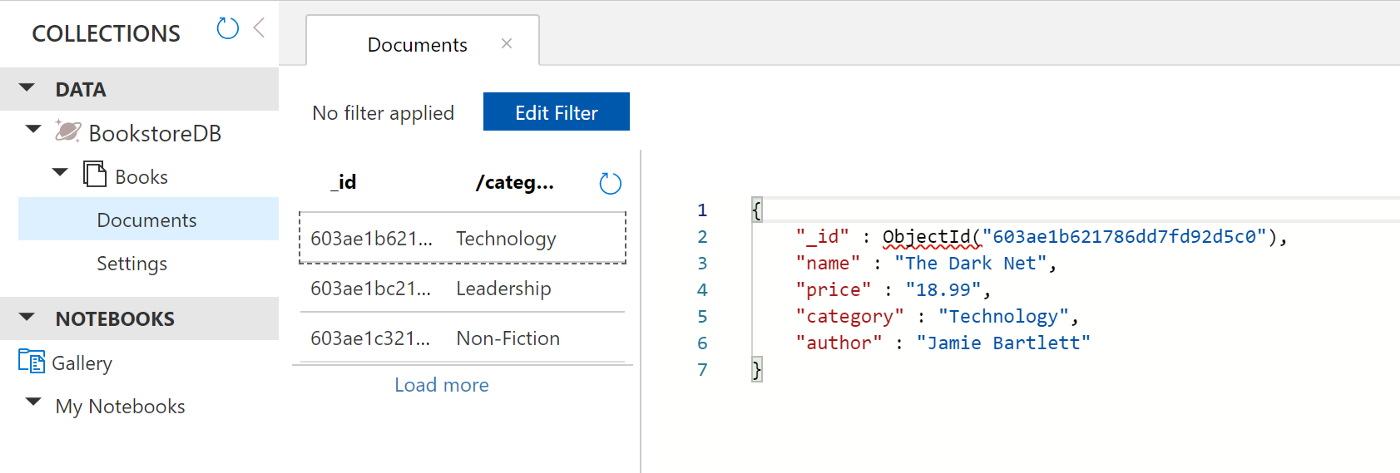Collapse the NOTEBOOKS section
Screen dimensions: 1400x473
pyautogui.click(x=28, y=318)
